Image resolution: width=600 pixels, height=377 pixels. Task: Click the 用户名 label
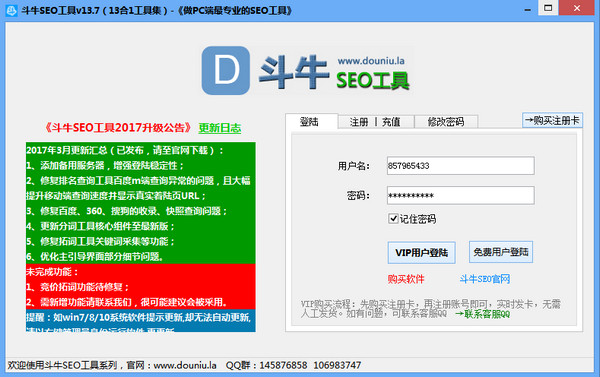[x=354, y=166]
